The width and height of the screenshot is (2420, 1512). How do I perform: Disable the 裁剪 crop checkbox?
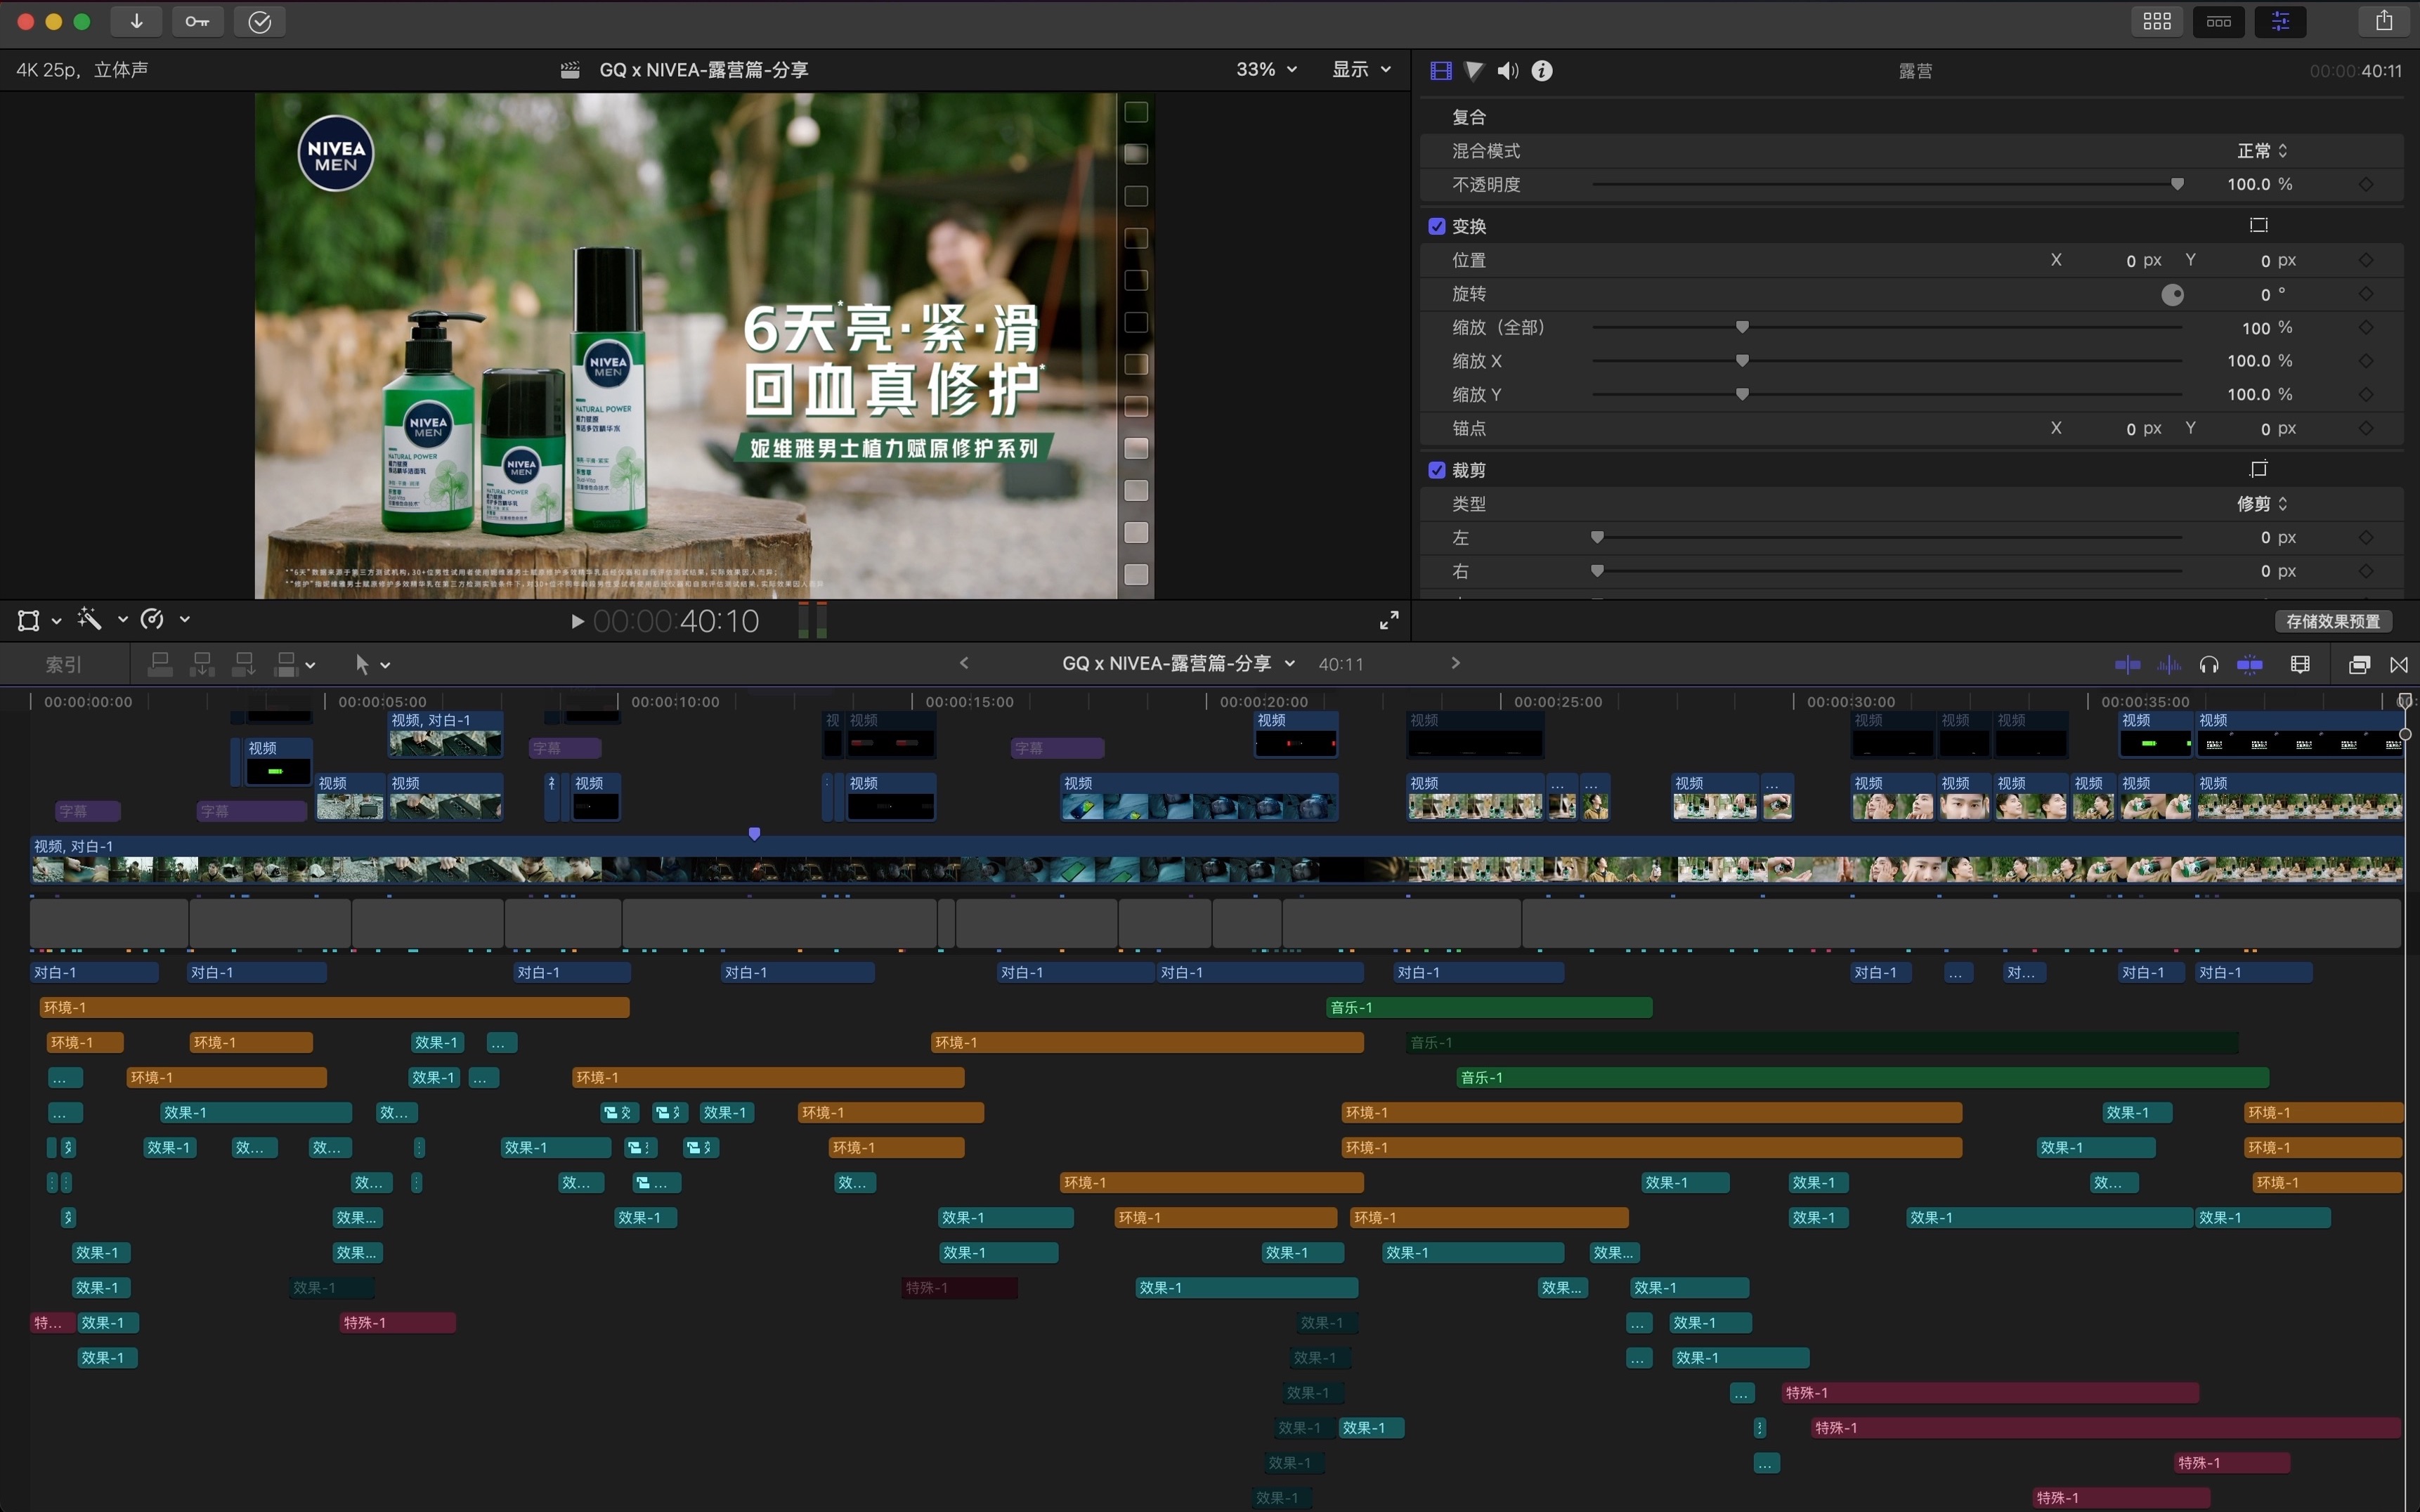[x=1437, y=470]
